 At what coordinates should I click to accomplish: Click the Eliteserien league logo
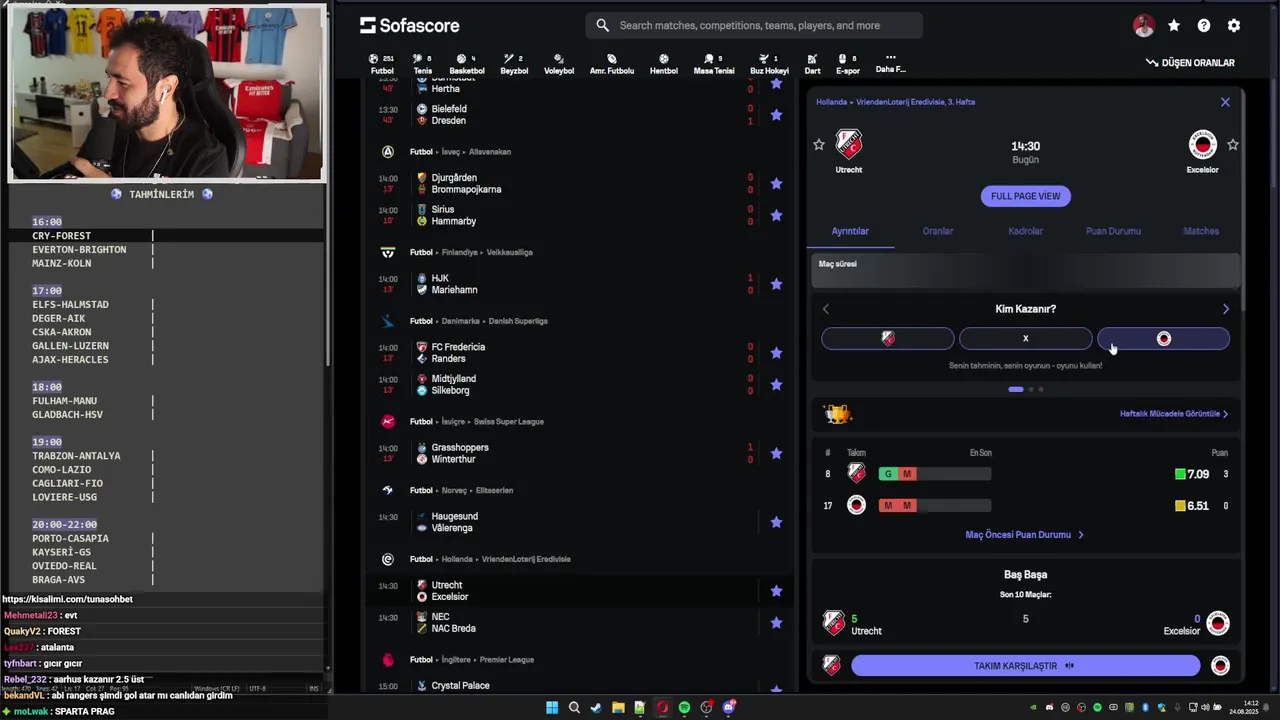point(388,490)
